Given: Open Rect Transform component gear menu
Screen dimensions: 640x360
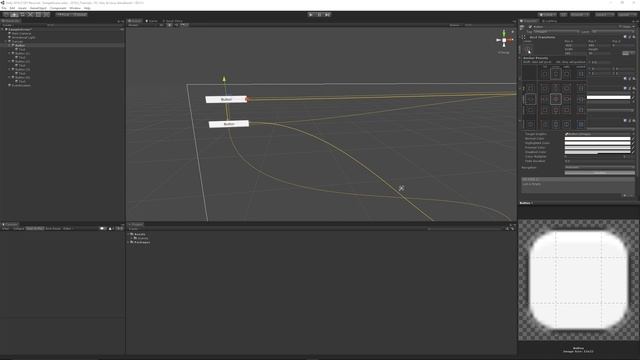Looking at the screenshot, I should (x=633, y=37).
